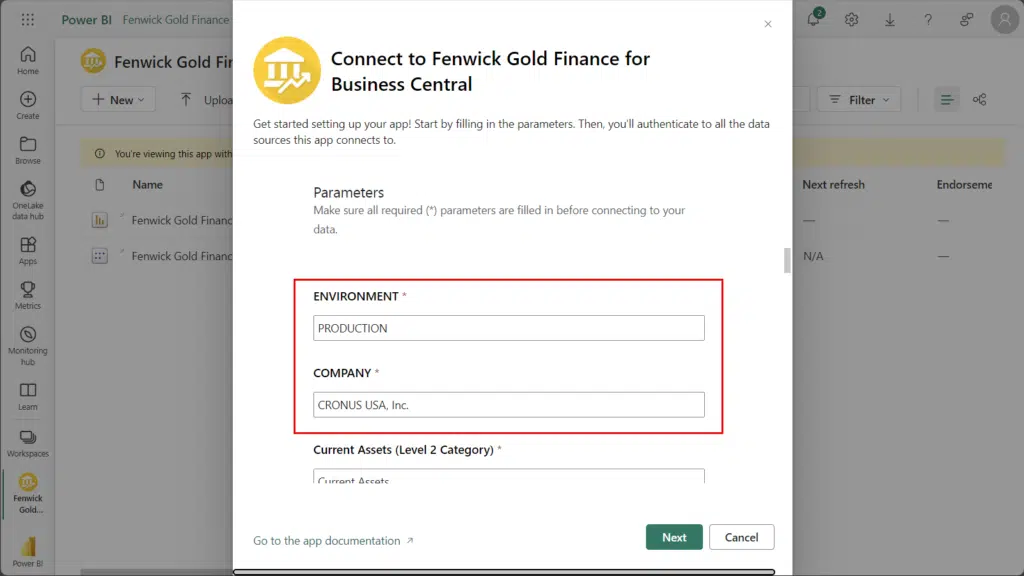
Task: Go to Home in sidebar
Action: point(27,61)
